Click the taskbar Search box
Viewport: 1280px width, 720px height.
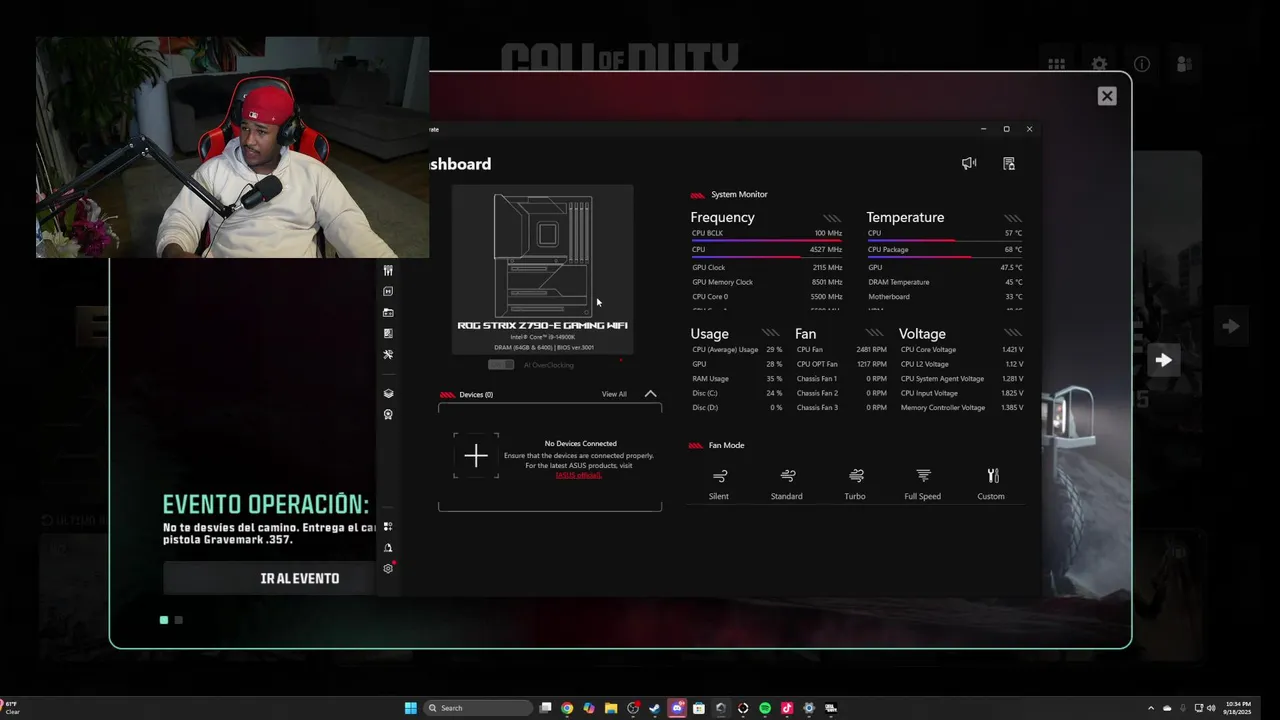tap(477, 708)
